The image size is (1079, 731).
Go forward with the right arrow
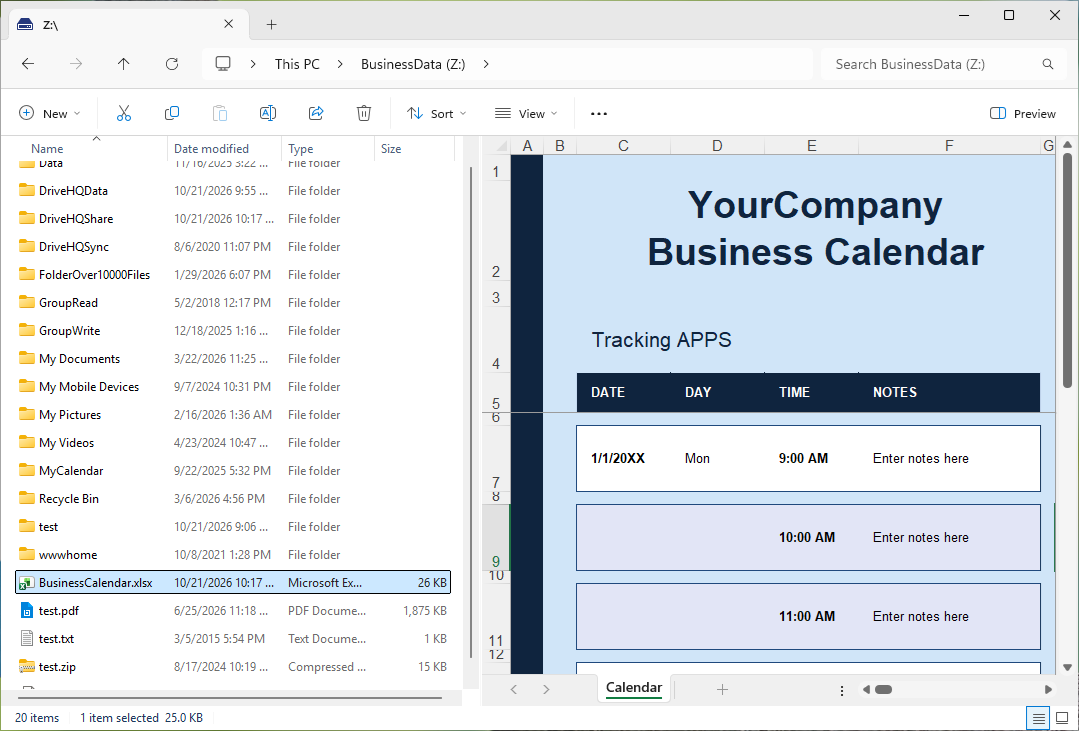[x=76, y=64]
